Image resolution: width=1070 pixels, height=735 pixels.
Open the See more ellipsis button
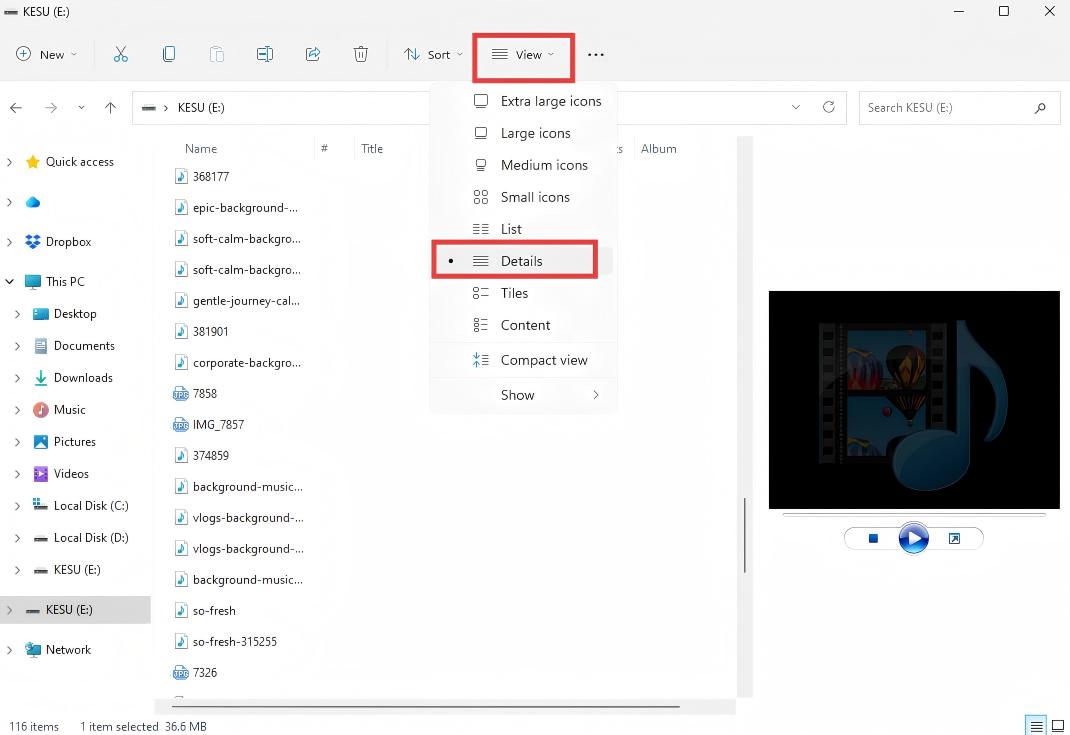coord(596,55)
